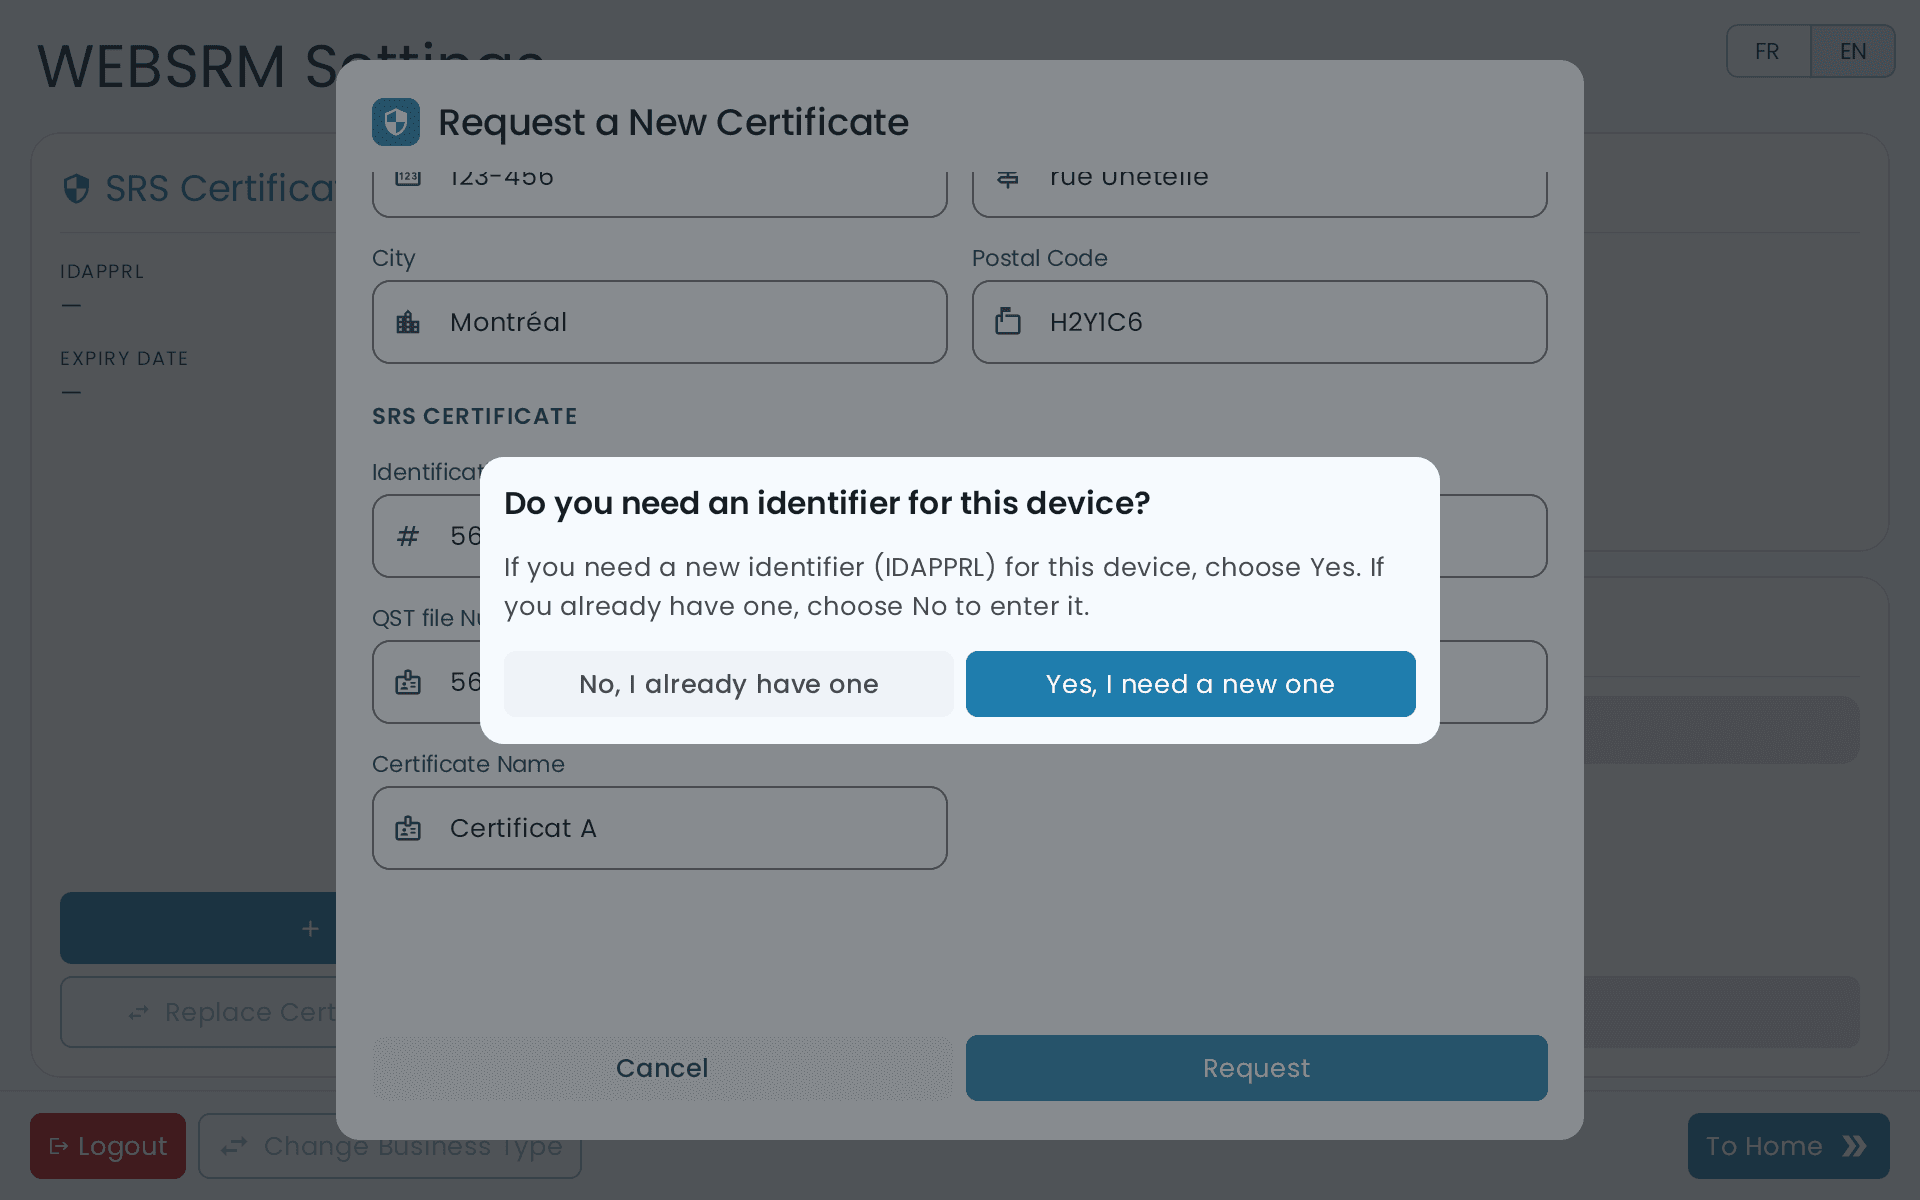This screenshot has width=1920, height=1200.
Task: Go To Home
Action: [1788, 1146]
